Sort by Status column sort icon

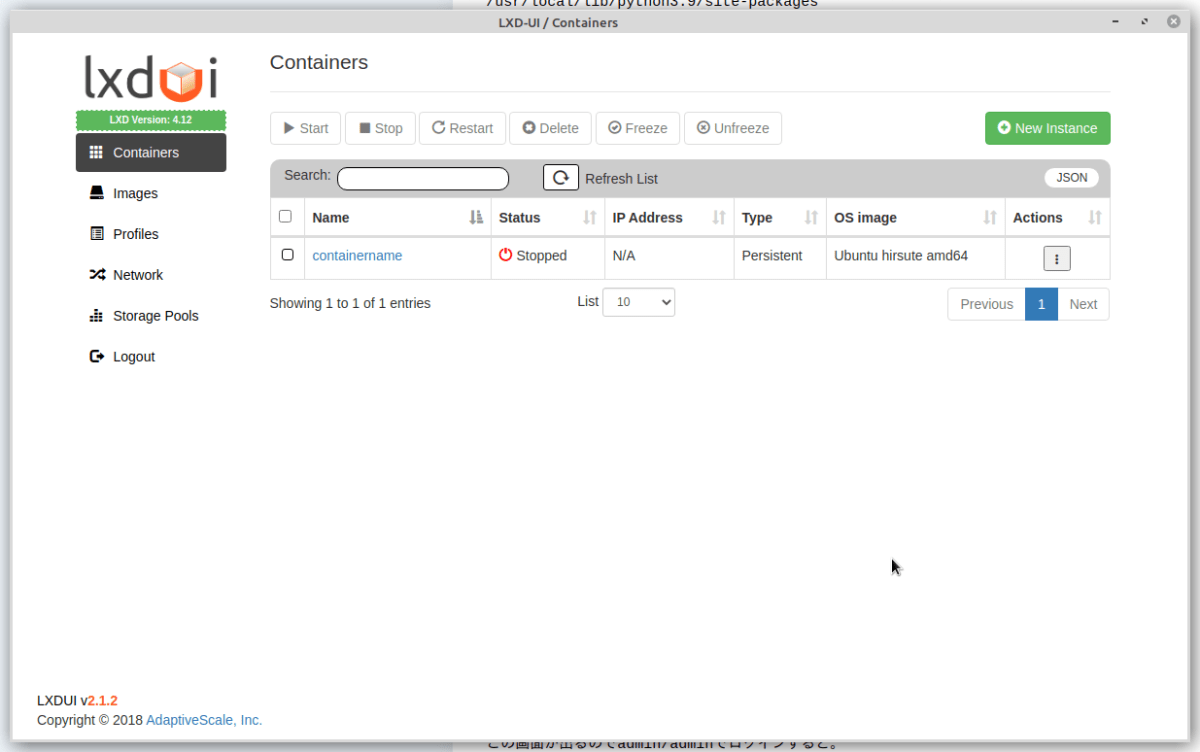coord(590,217)
